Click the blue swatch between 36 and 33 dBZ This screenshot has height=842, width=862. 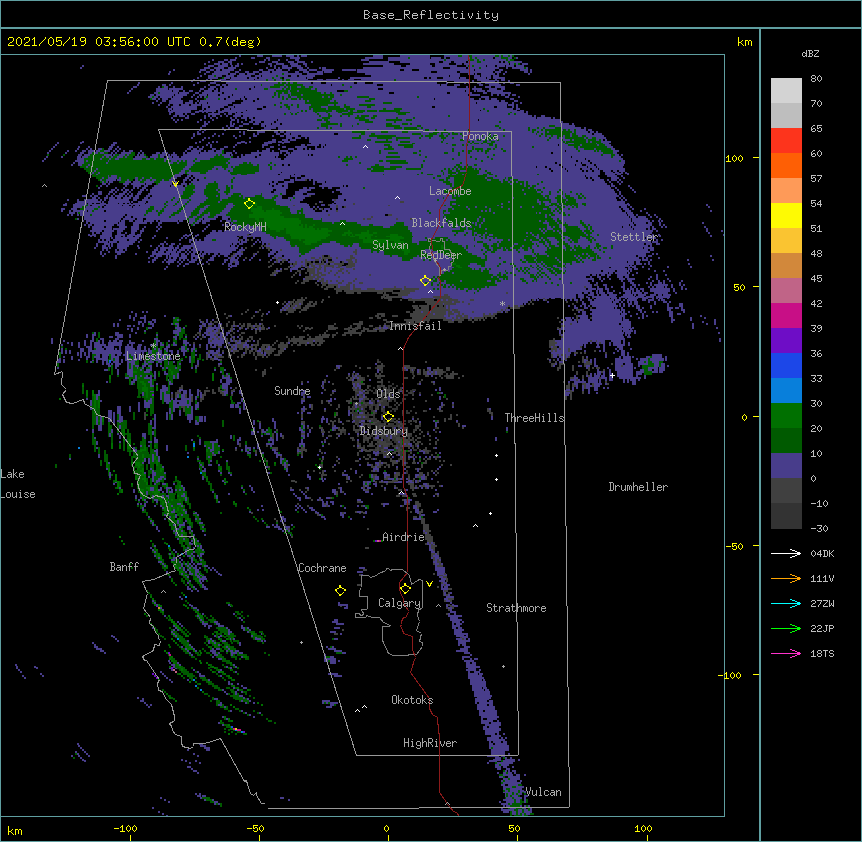786,366
